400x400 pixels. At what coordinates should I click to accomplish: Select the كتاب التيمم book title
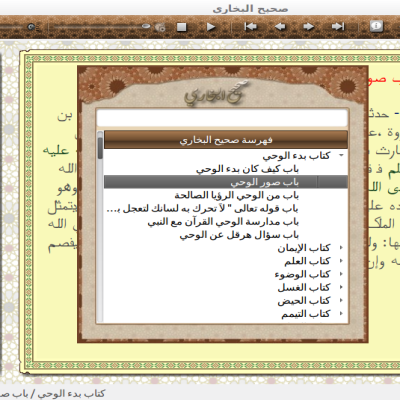point(306,314)
